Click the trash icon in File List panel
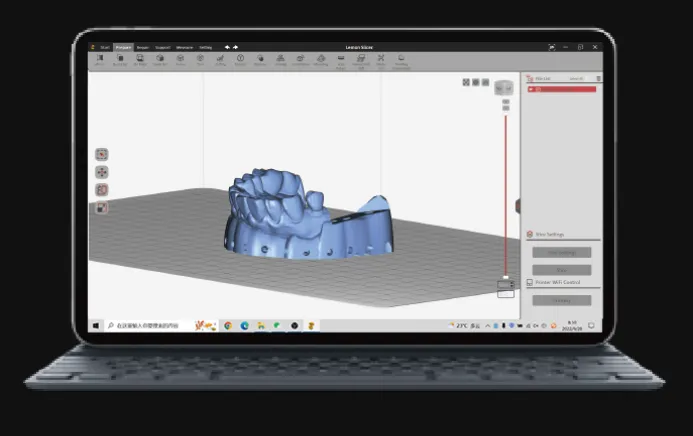 click(x=599, y=78)
